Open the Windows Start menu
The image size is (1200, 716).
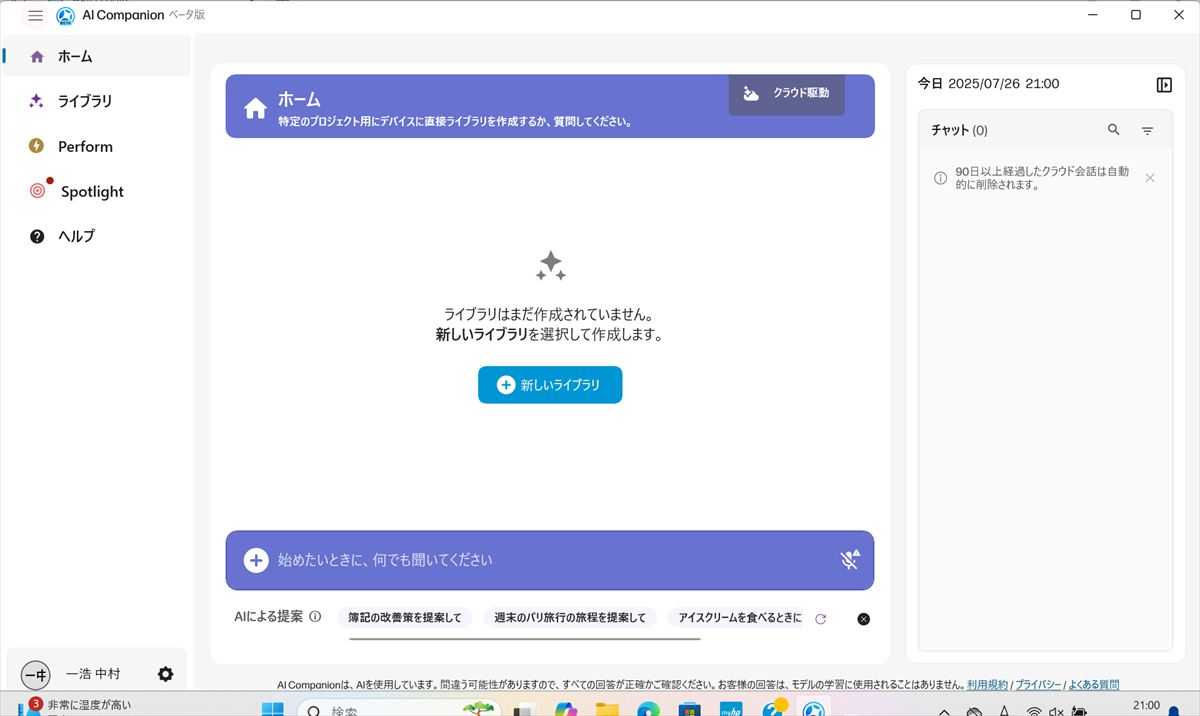273,708
